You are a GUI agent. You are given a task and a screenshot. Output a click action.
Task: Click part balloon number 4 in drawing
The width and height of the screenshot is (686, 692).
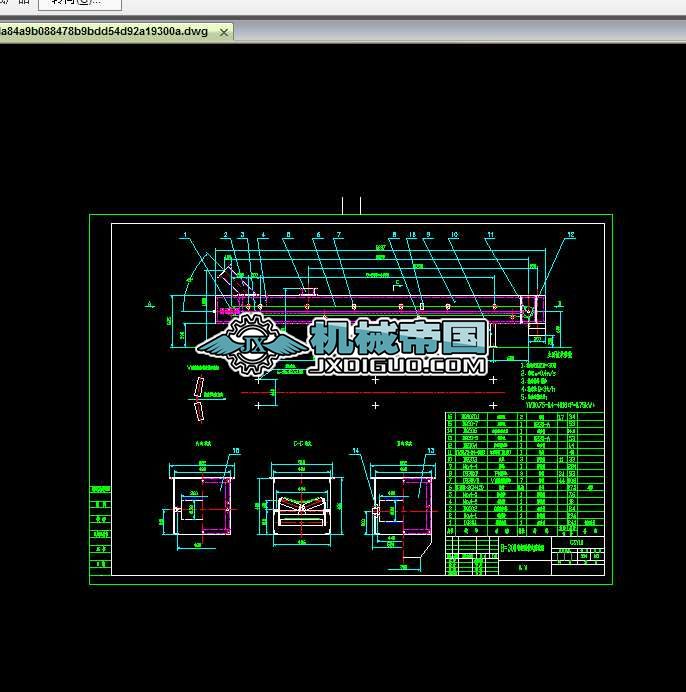pyautogui.click(x=264, y=235)
